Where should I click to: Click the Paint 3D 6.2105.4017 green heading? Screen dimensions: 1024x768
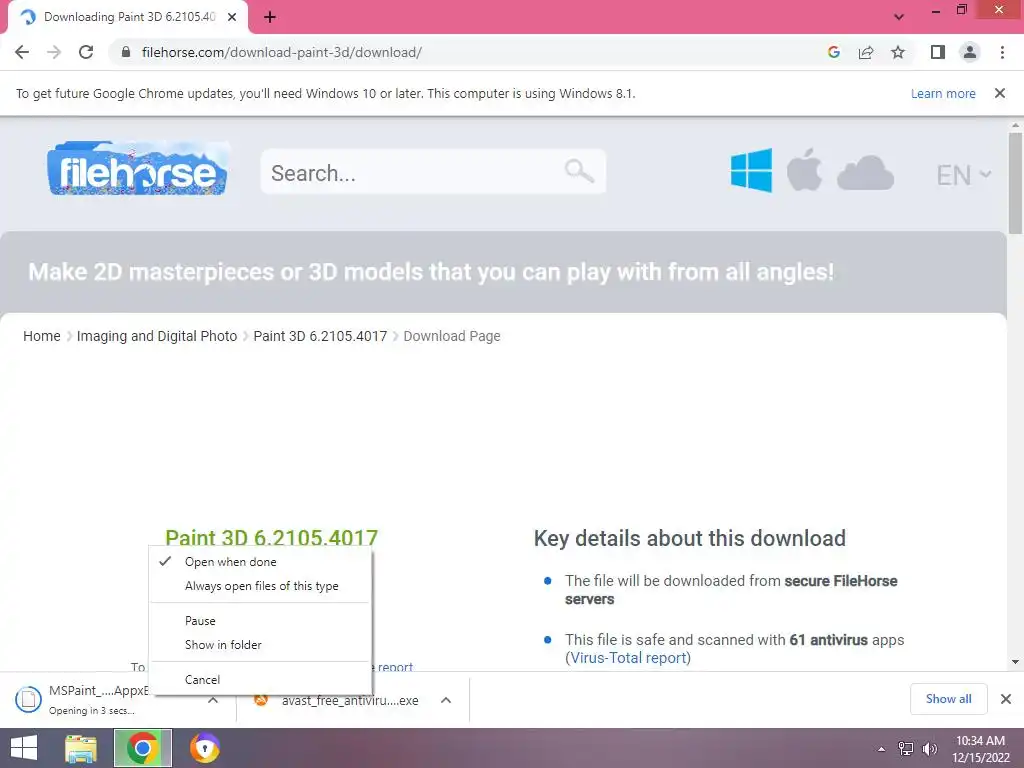tap(272, 537)
